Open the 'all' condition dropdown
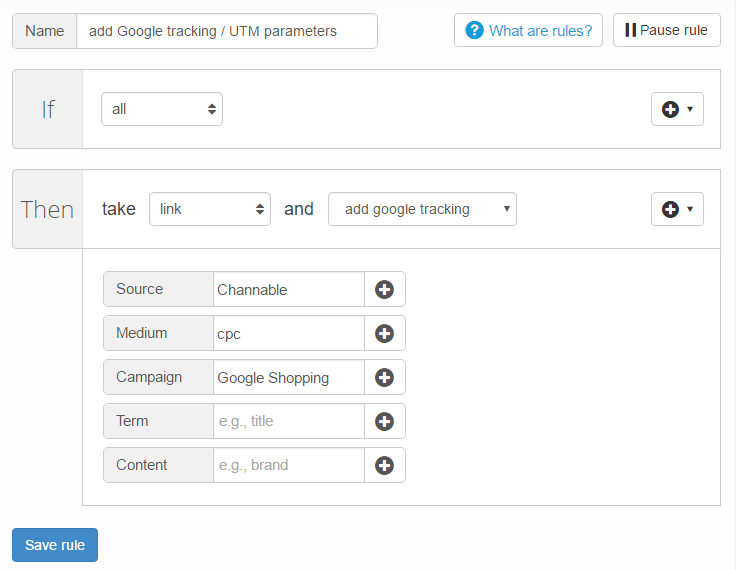Screen dimensions: 736x570 (x=162, y=109)
